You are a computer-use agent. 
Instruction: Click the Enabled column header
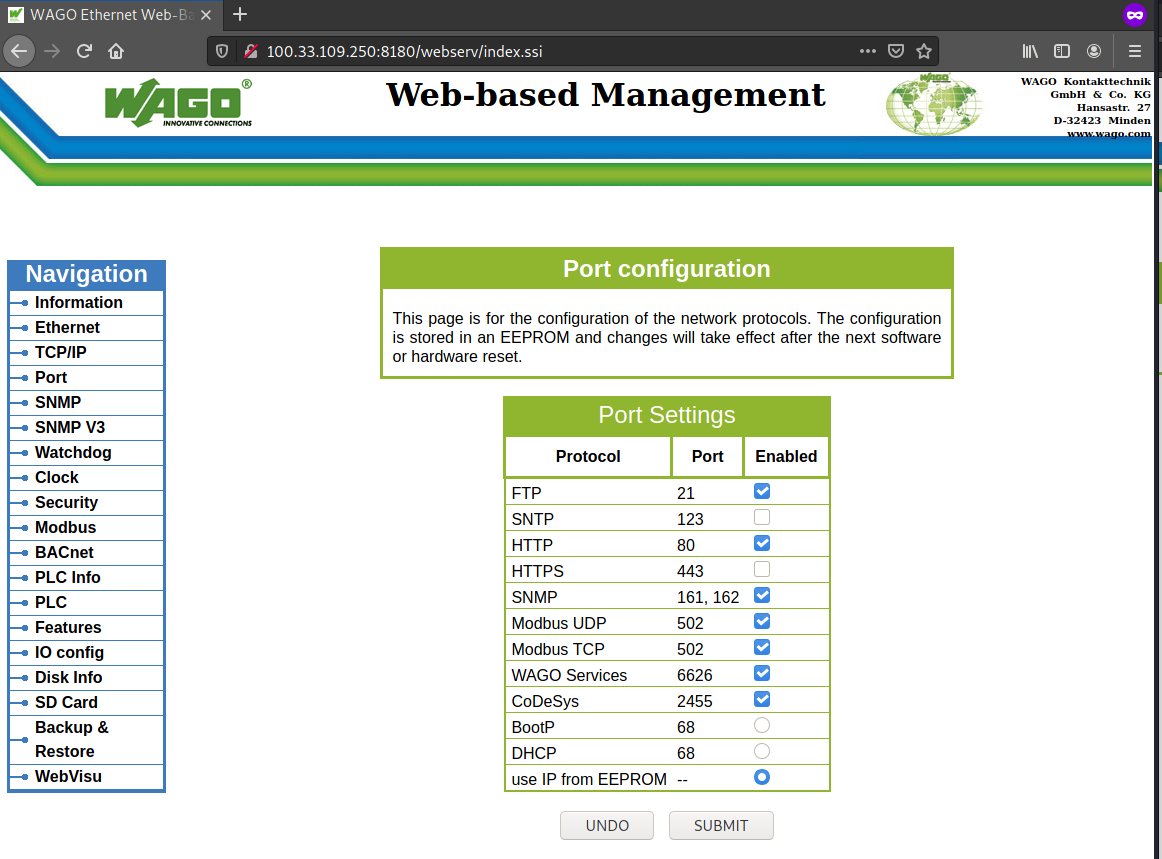[x=786, y=457]
